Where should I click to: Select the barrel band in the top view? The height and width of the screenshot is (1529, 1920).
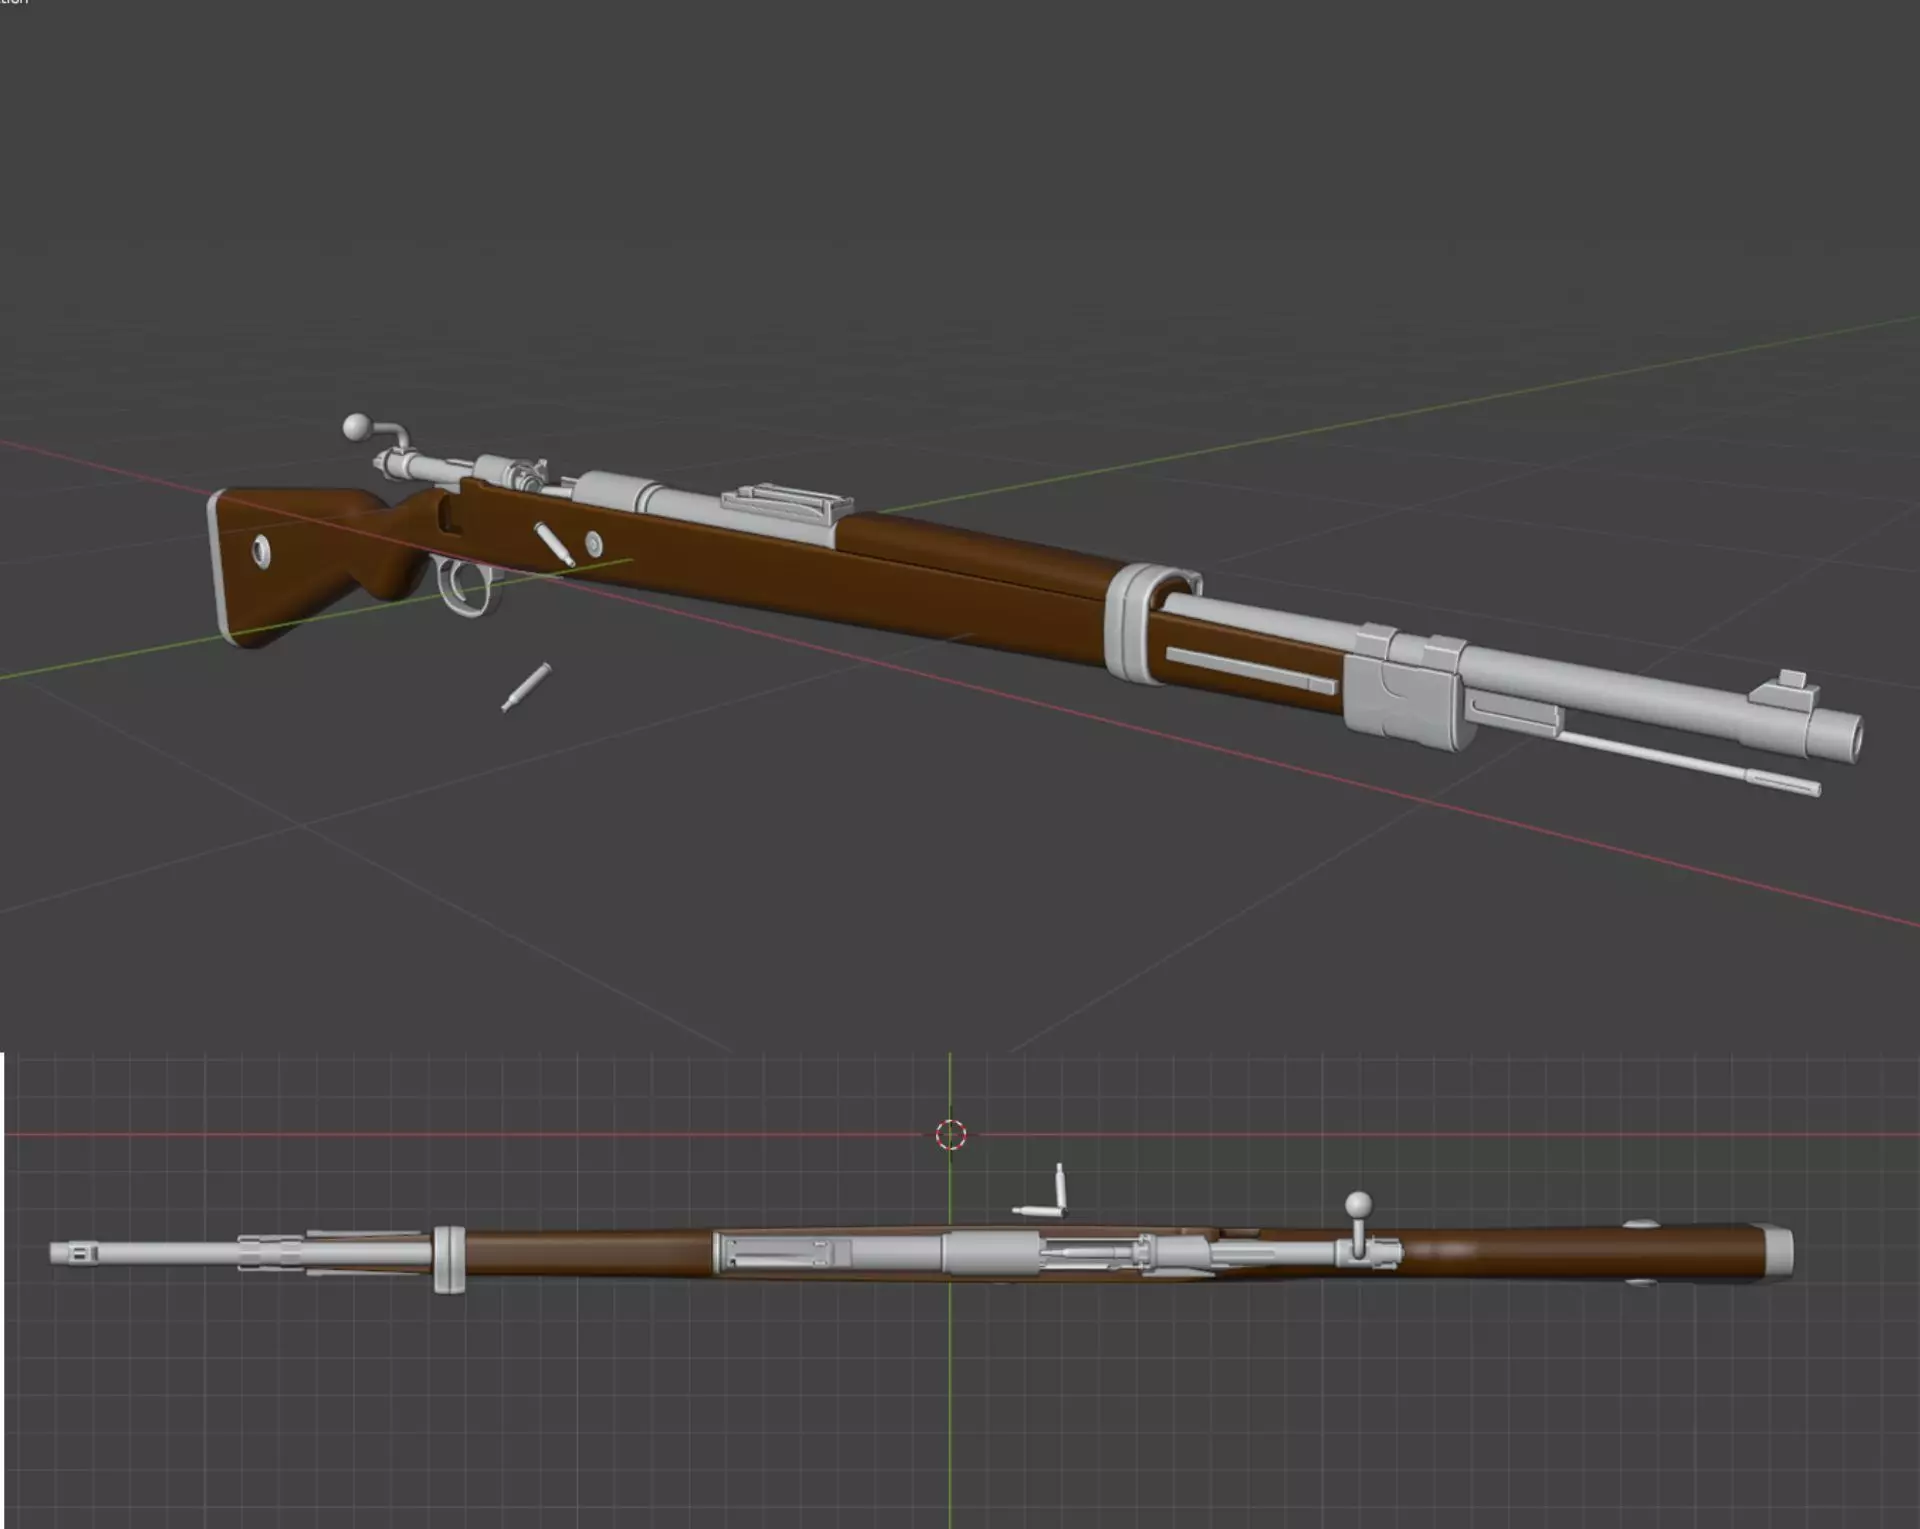pos(449,1259)
